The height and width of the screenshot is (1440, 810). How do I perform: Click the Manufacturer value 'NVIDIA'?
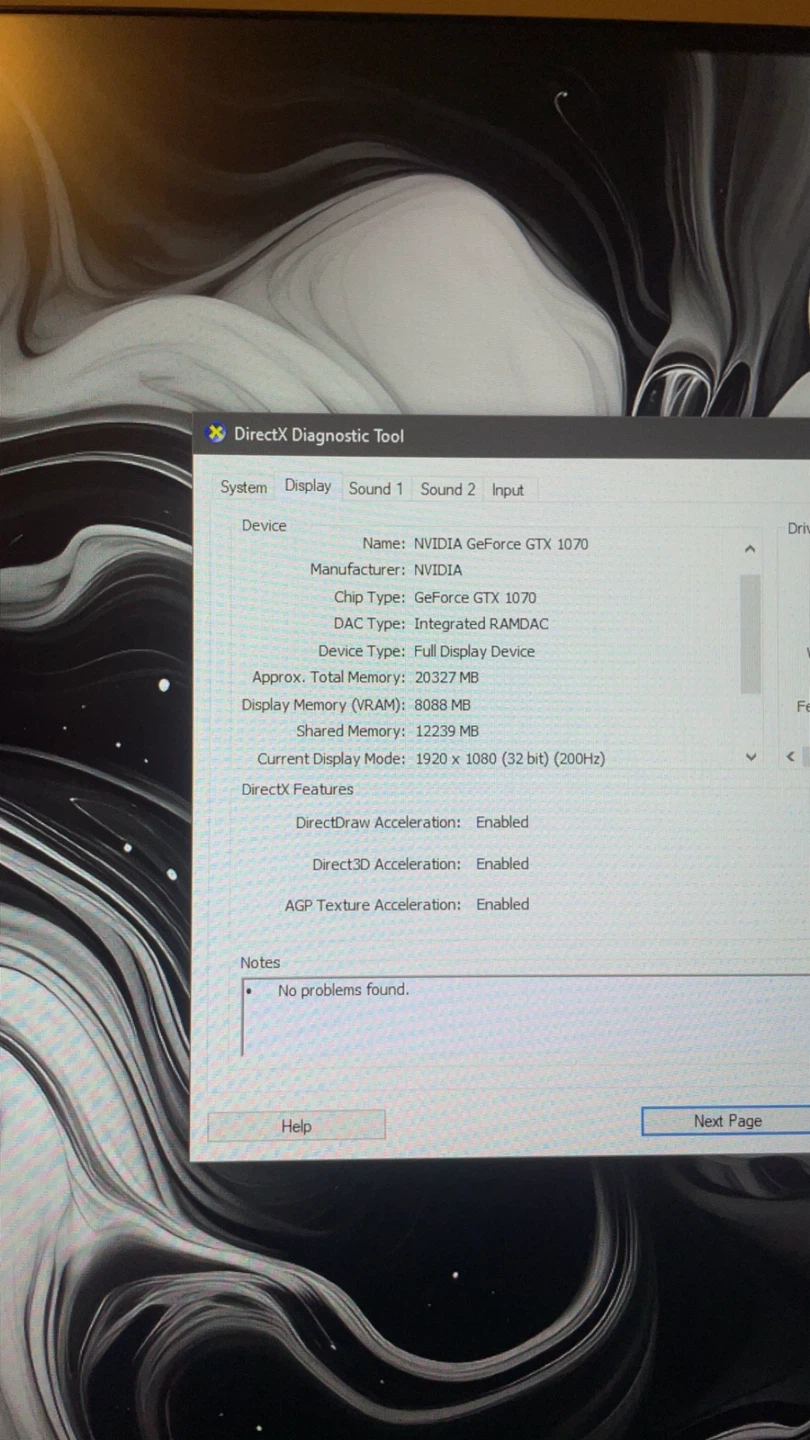click(438, 570)
